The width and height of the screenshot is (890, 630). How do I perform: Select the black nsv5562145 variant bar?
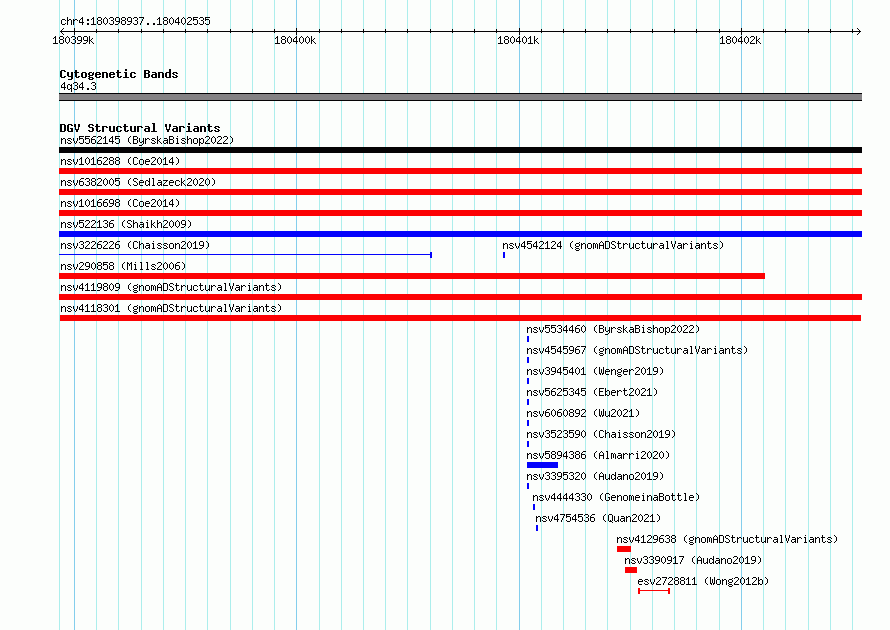click(x=460, y=150)
